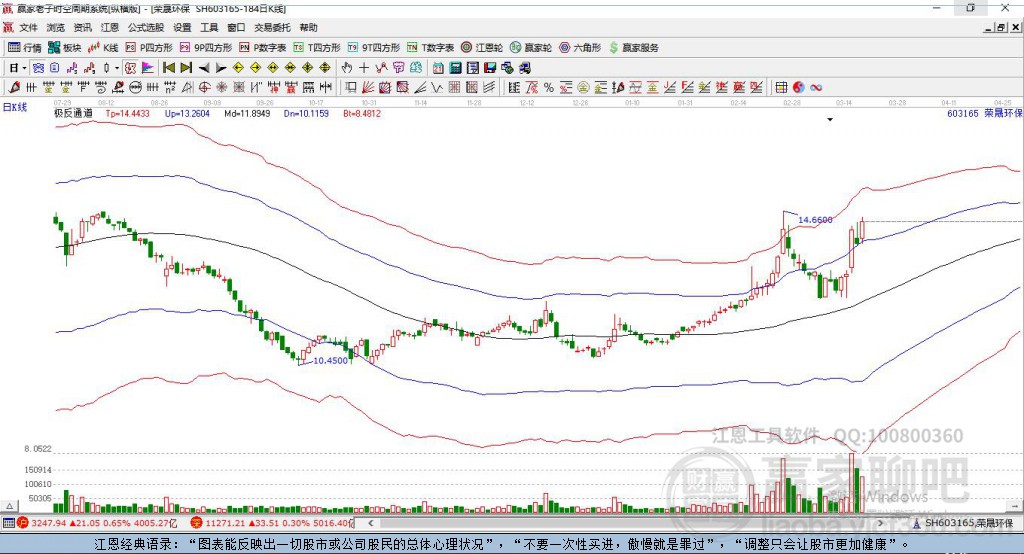The width and height of the screenshot is (1024, 554).
Task: Click the Shanghai index 3247.94 status entry
Action: [97, 523]
